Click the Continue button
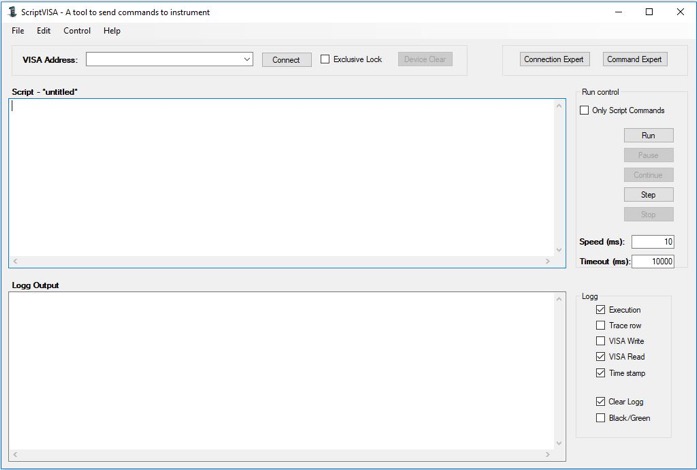Screen dimensions: 697x470 point(649,175)
